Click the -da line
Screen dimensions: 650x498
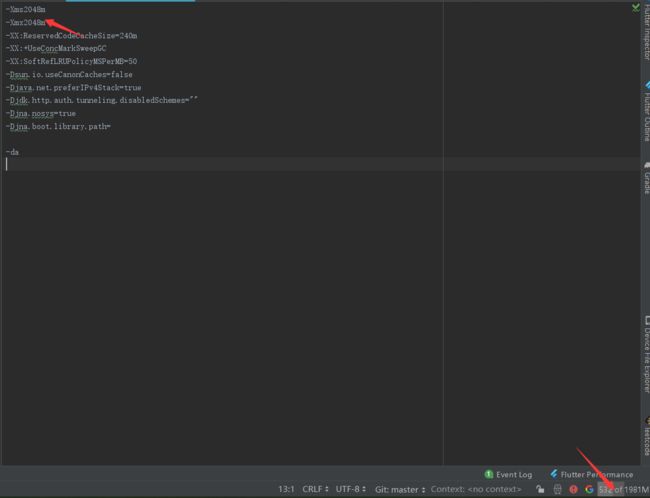(x=12, y=152)
